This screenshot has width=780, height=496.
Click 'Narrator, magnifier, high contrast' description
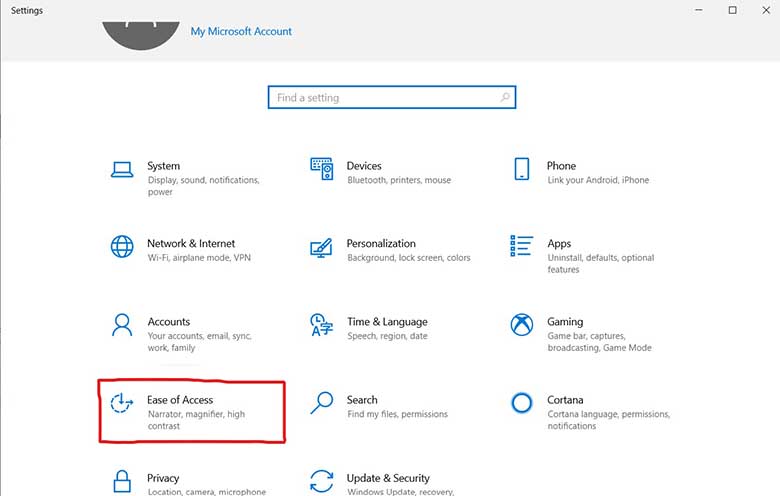[196, 419]
